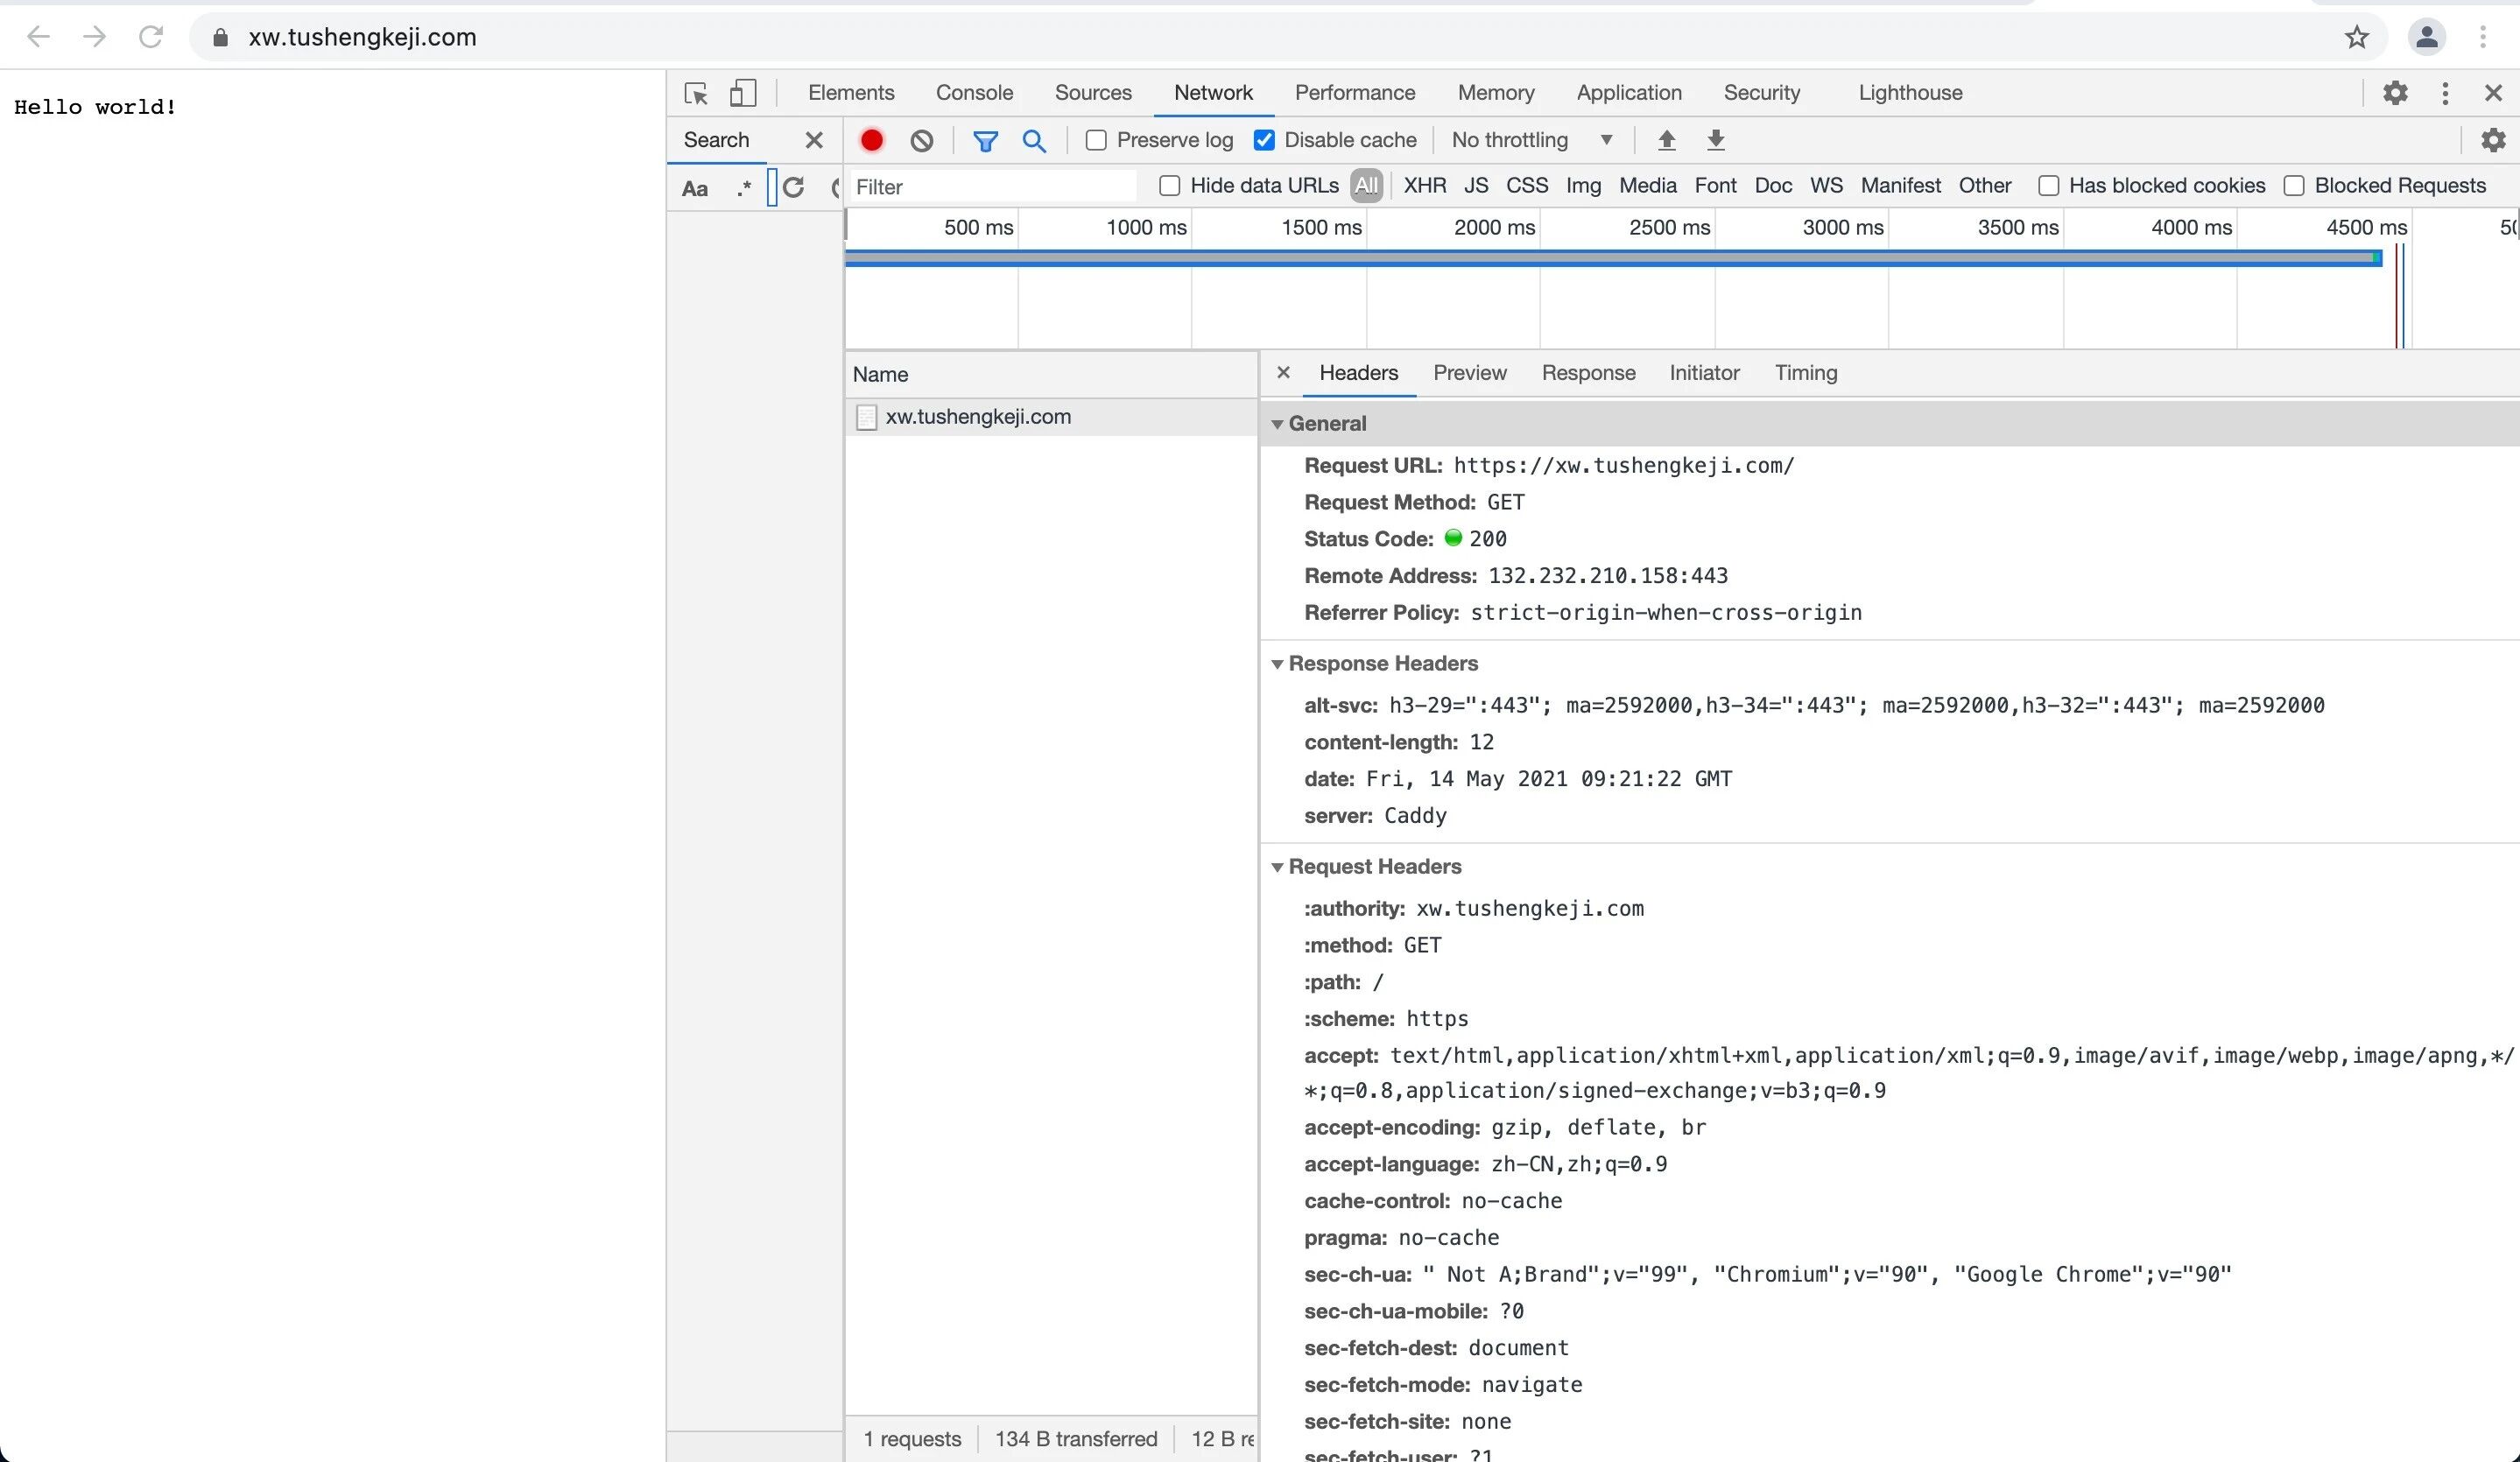
Task: Check the Hide data URLs checkbox
Action: [x=1169, y=186]
